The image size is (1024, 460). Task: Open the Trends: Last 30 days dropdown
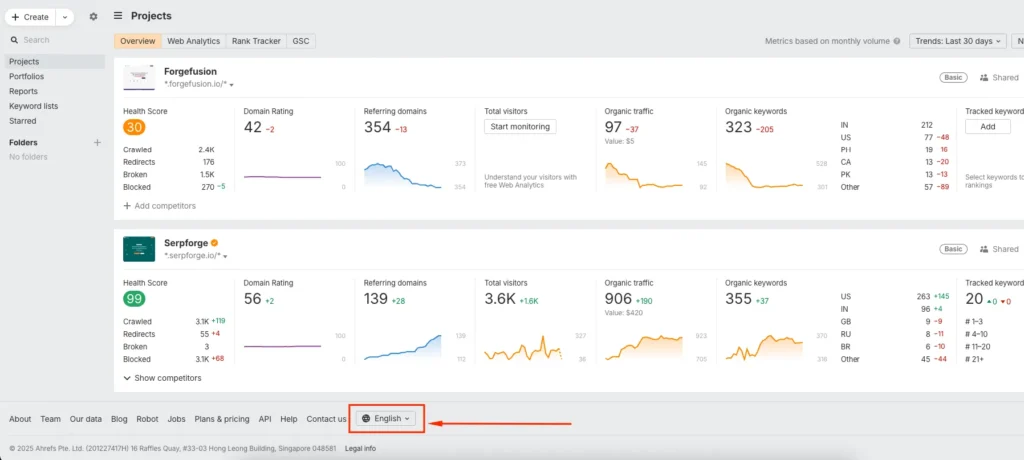coord(957,41)
